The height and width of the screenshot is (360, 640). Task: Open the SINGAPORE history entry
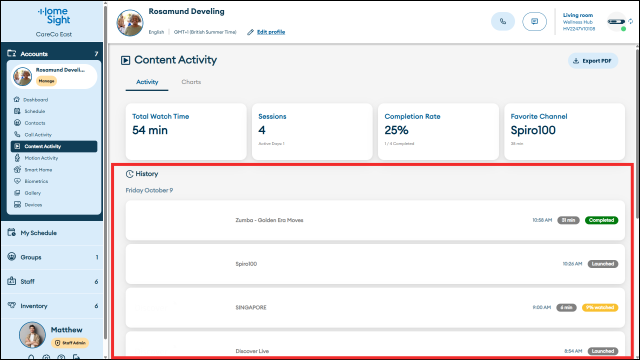point(375,308)
